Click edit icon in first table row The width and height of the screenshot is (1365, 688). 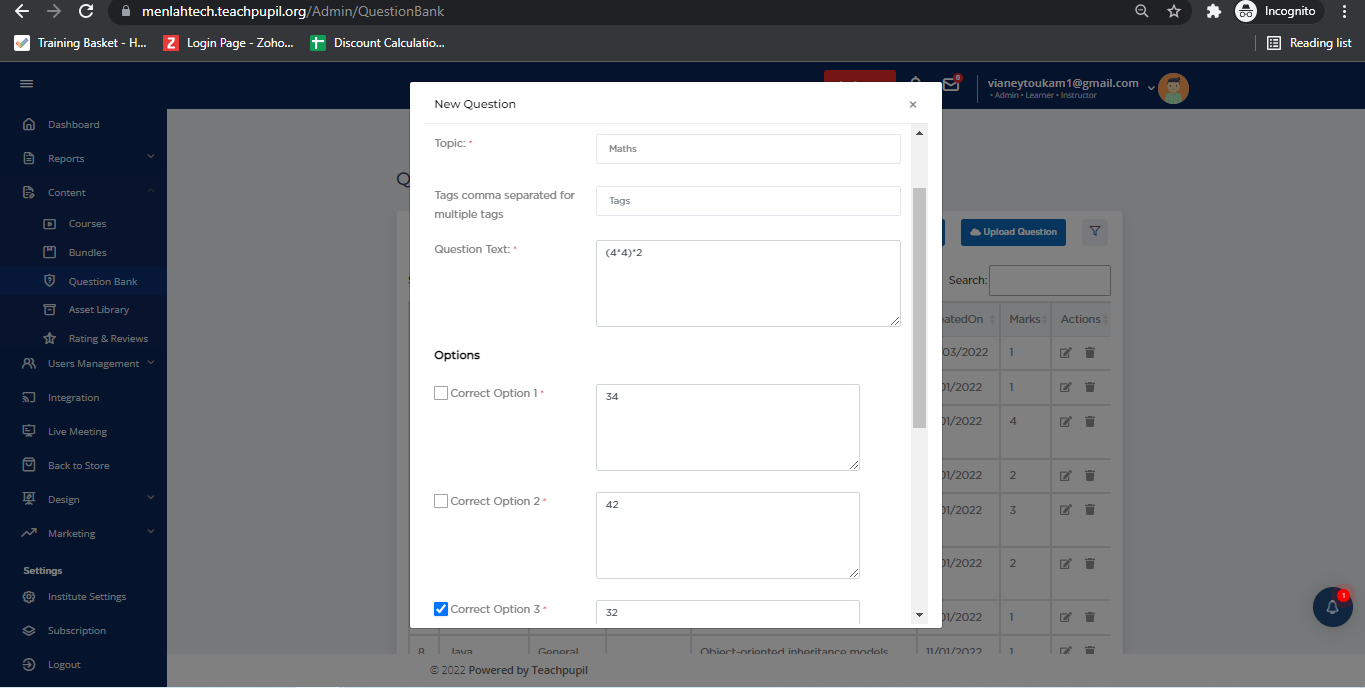click(1066, 353)
